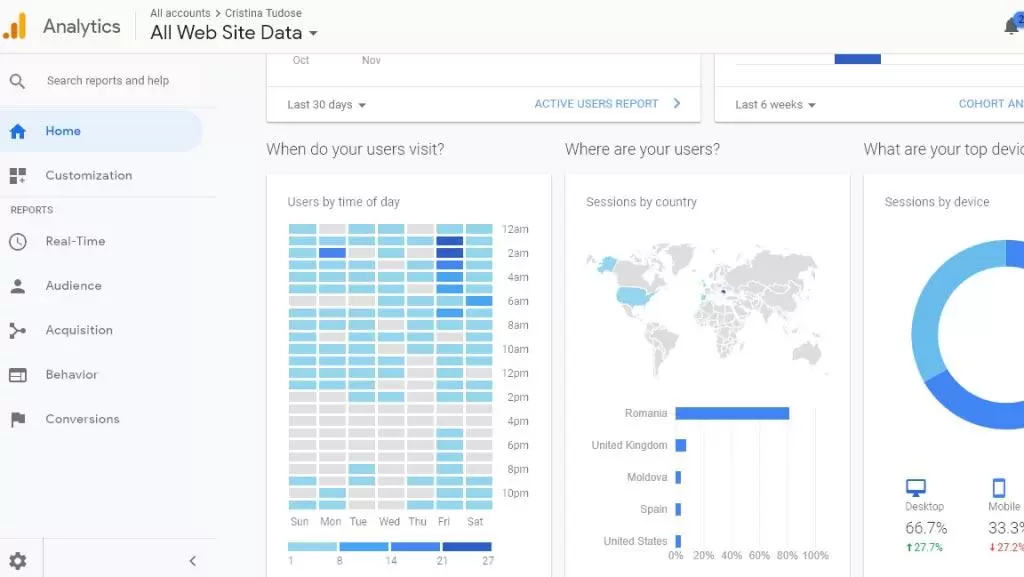Image resolution: width=1024 pixels, height=577 pixels.
Task: Click the Behavior panel icon
Action: coord(17,375)
